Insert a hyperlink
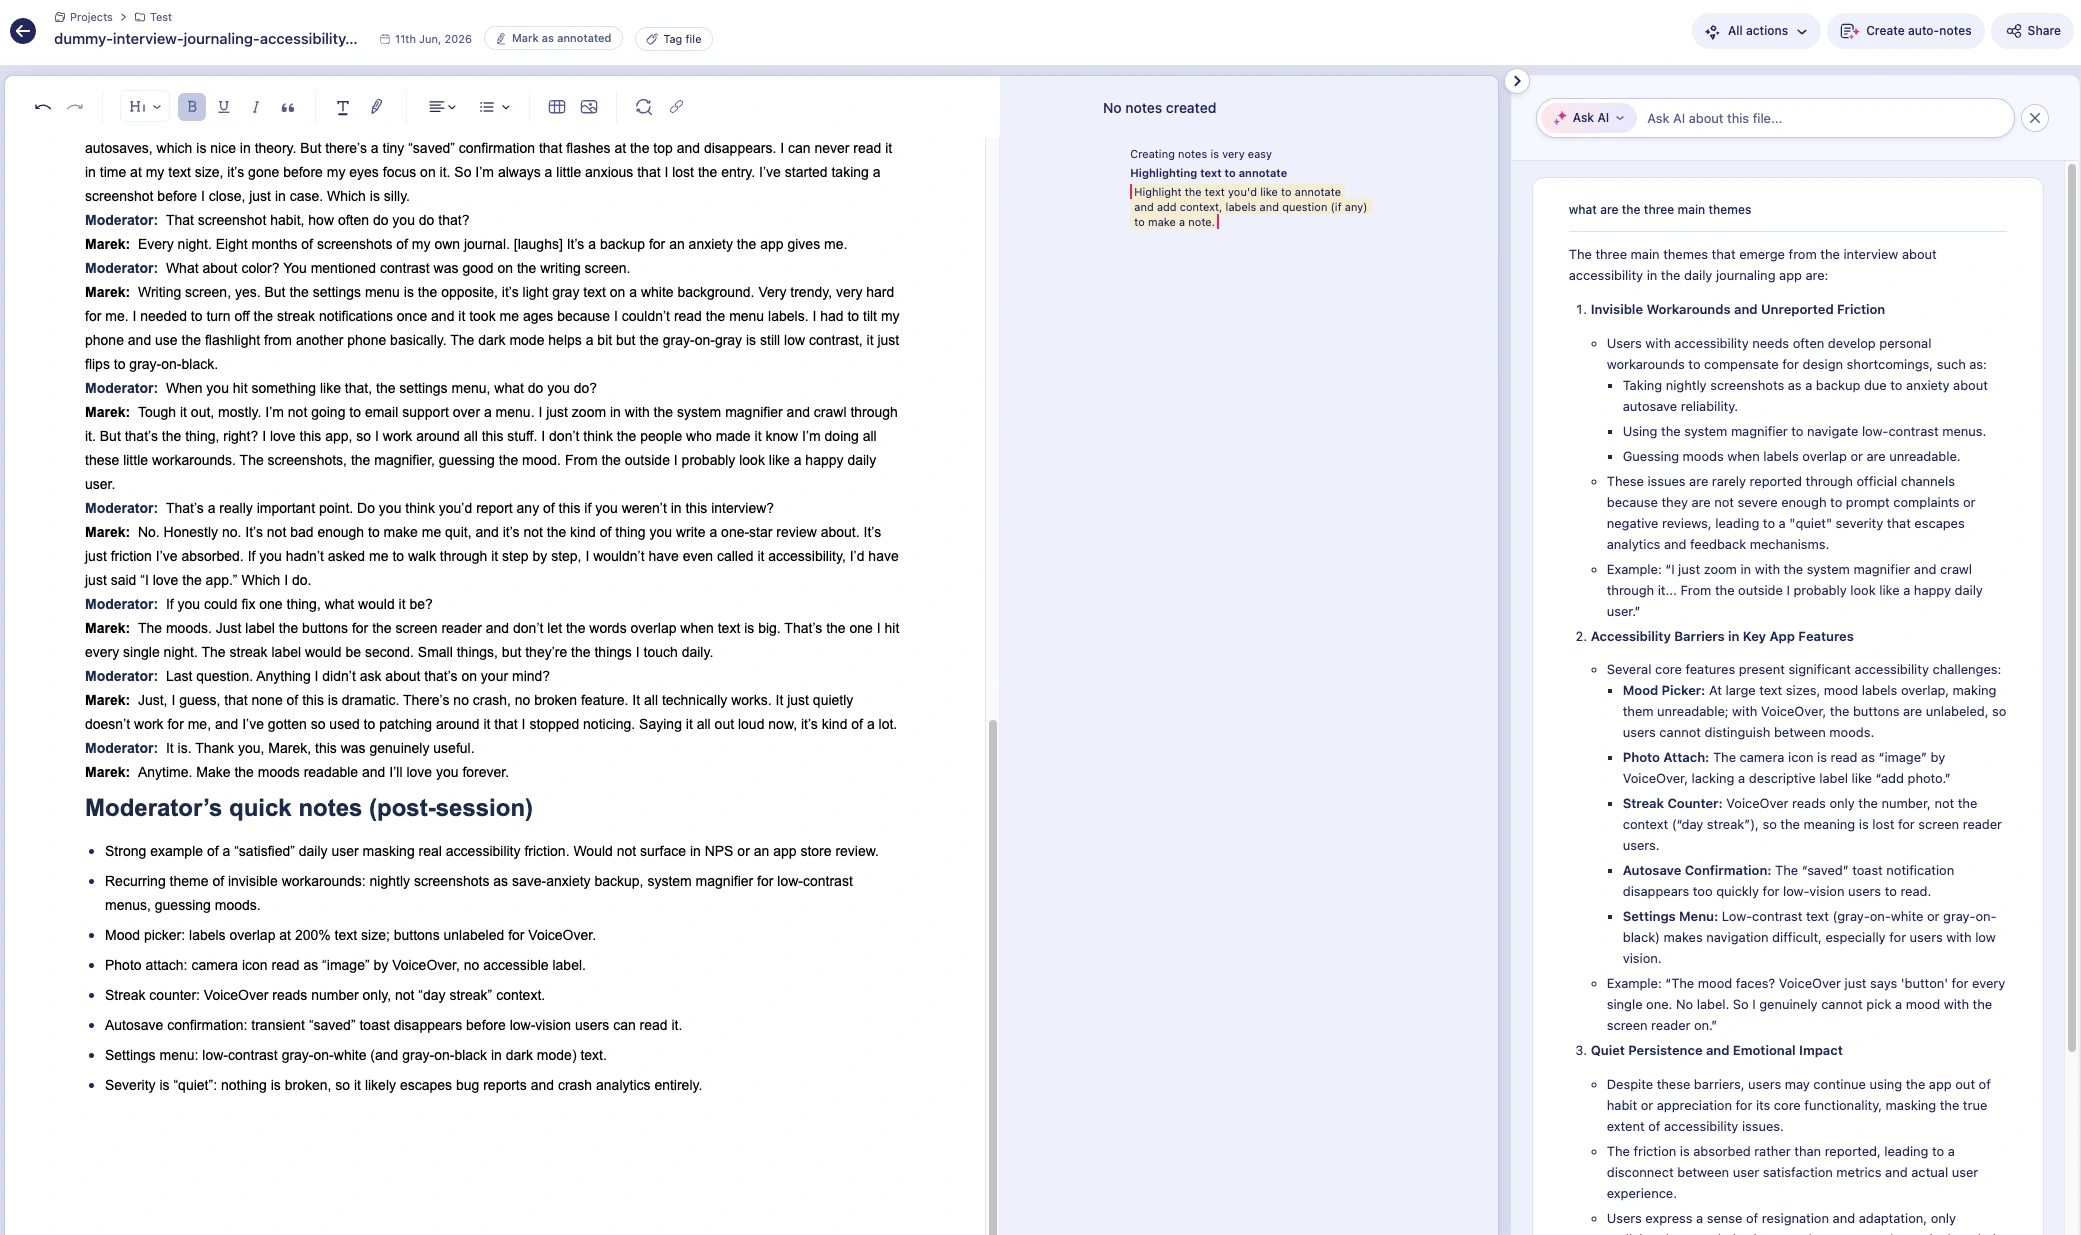 (676, 107)
